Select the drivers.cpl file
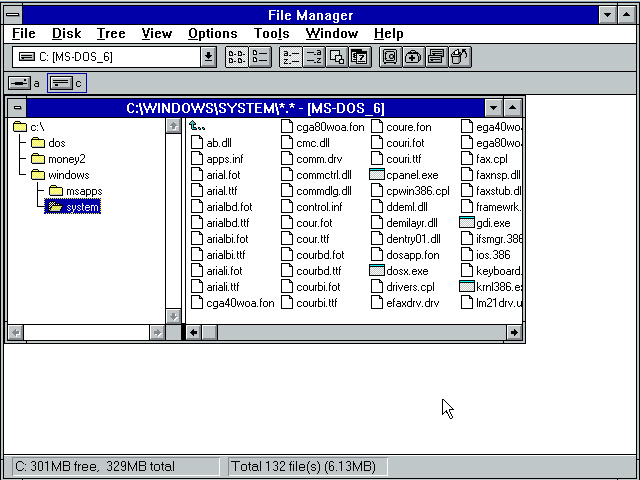 403,287
